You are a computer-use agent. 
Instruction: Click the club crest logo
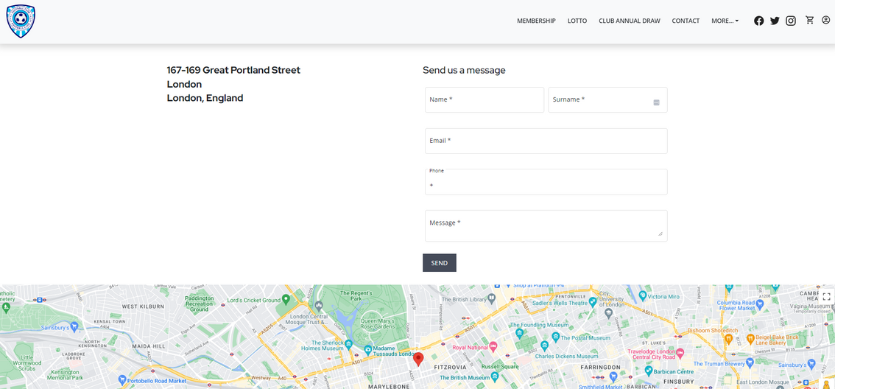point(21,21)
